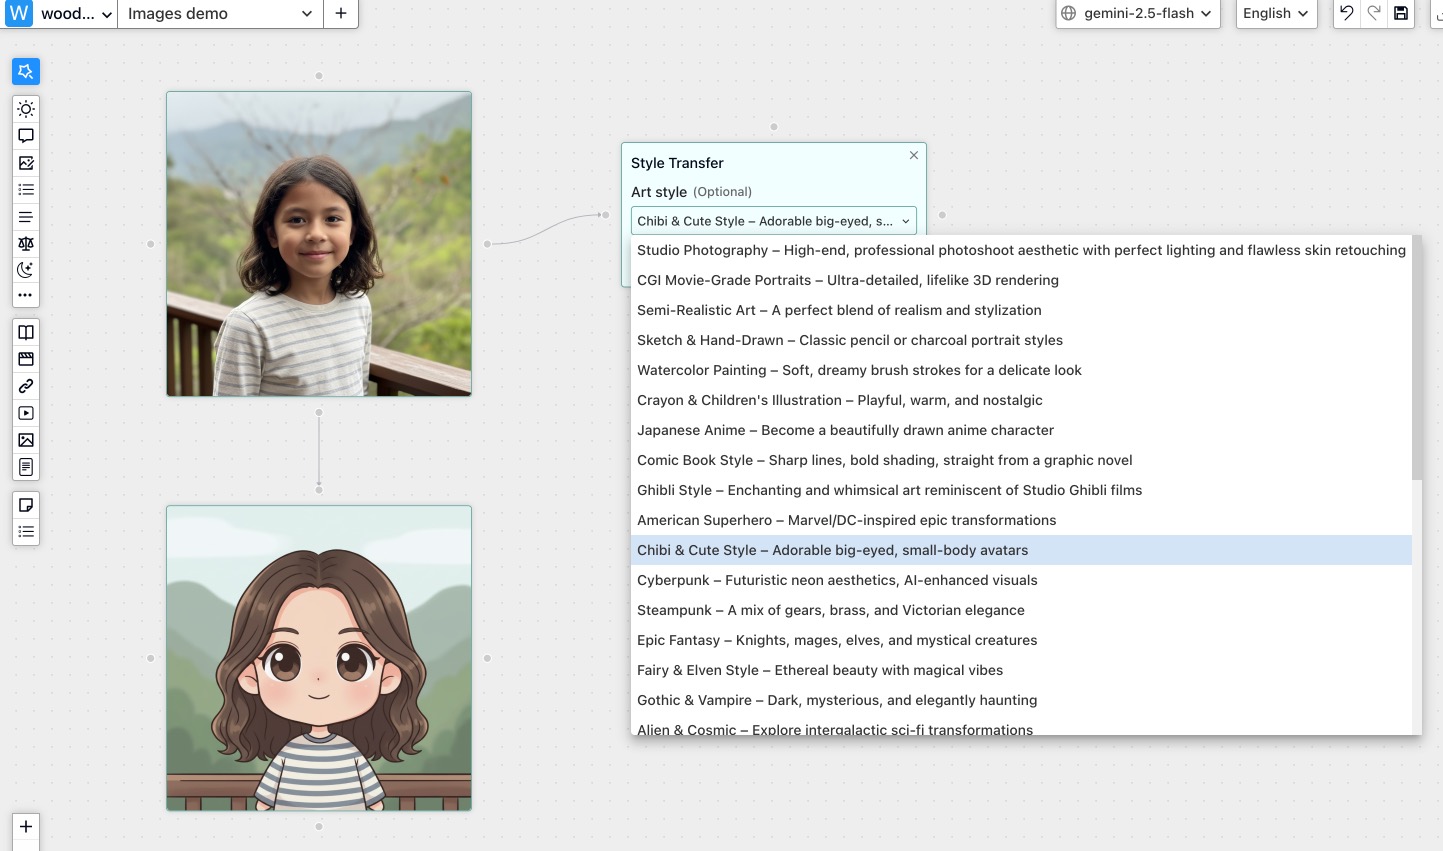This screenshot has width=1443, height=851.
Task: Click the save icon
Action: point(1401,13)
